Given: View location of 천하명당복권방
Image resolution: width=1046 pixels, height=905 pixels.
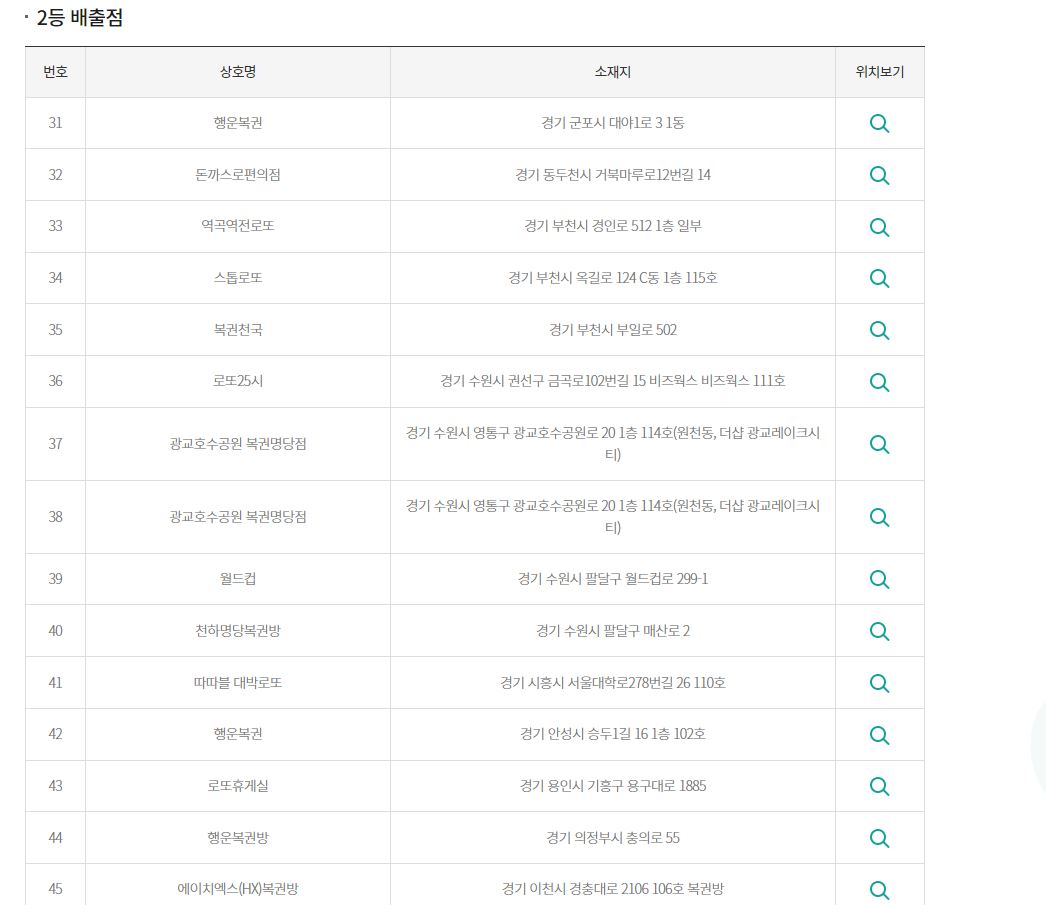Looking at the screenshot, I should [x=879, y=631].
